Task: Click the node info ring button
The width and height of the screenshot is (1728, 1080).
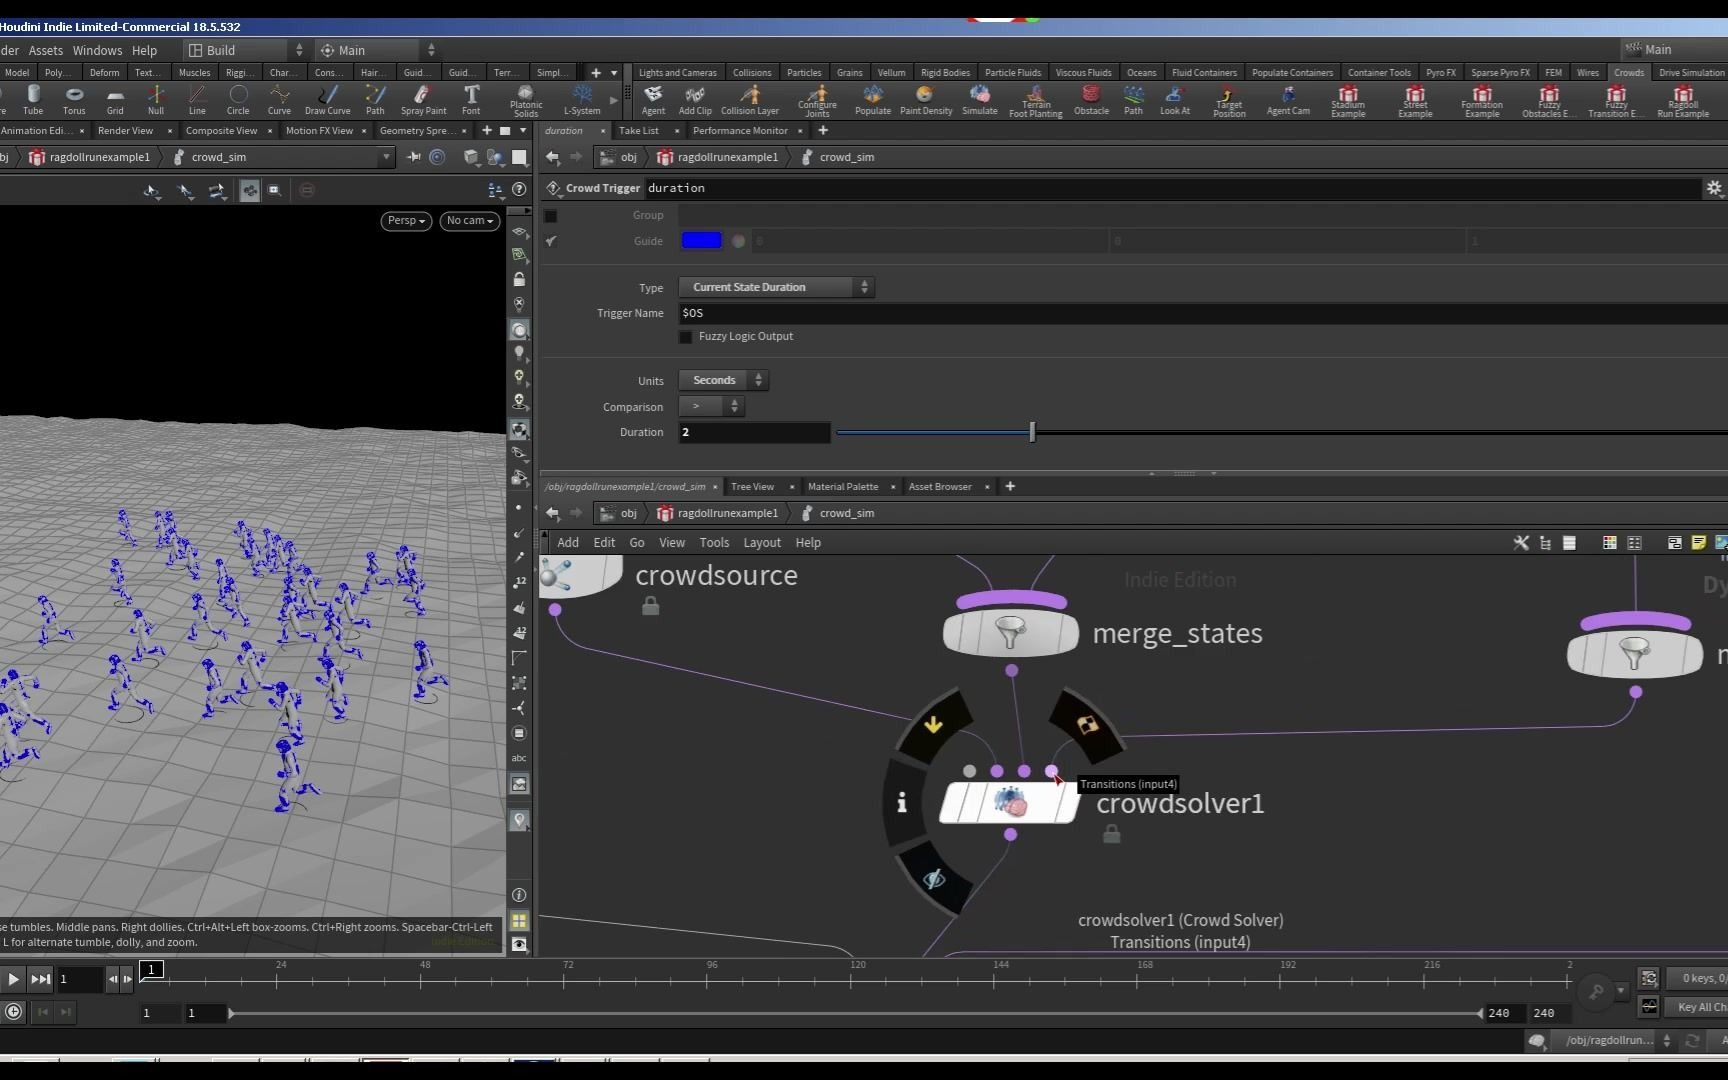Action: pos(901,803)
